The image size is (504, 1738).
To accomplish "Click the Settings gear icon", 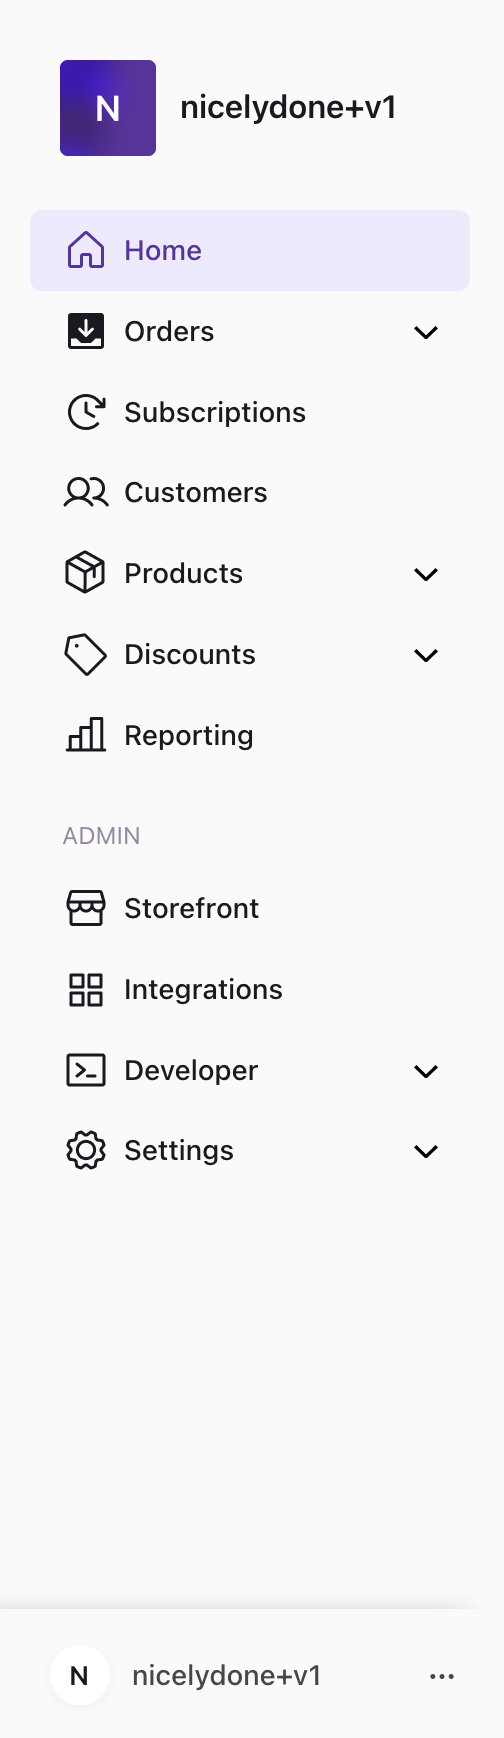I will pos(86,1150).
